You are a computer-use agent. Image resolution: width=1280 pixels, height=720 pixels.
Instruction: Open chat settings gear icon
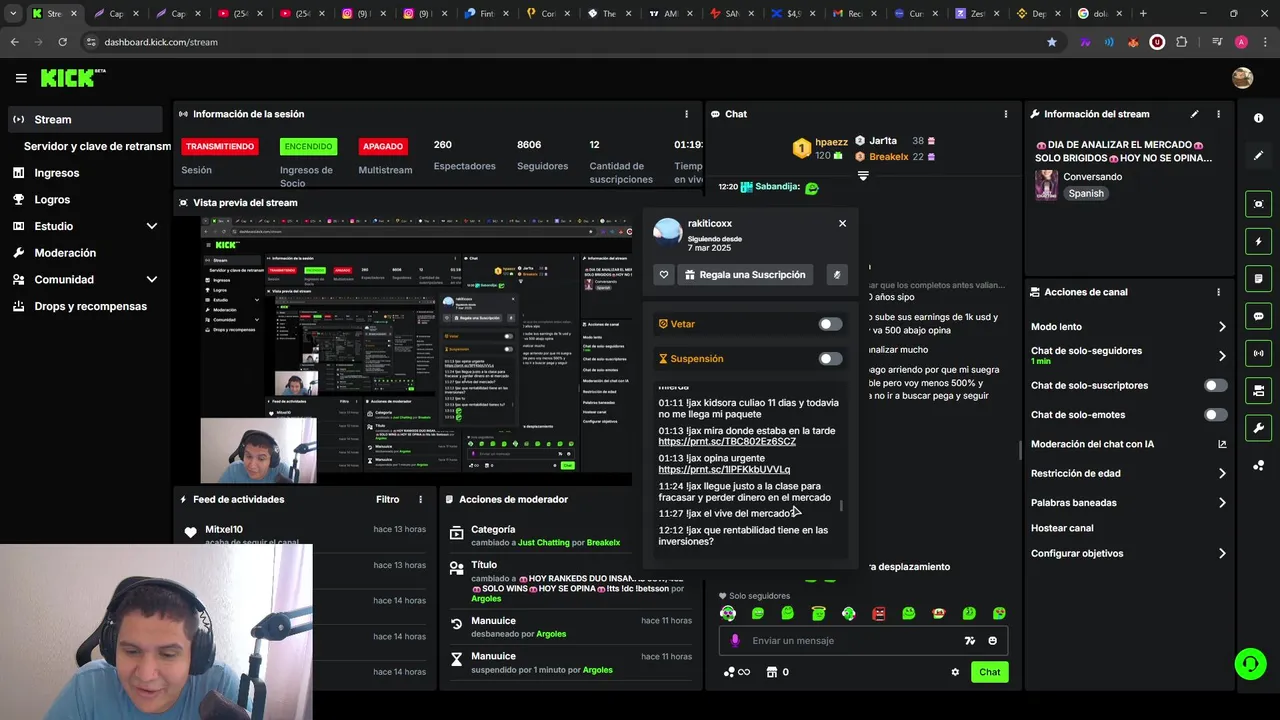point(955,672)
